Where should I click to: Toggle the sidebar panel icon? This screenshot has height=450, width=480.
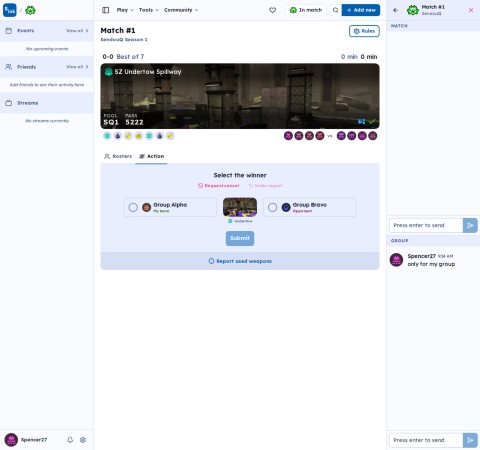point(106,10)
